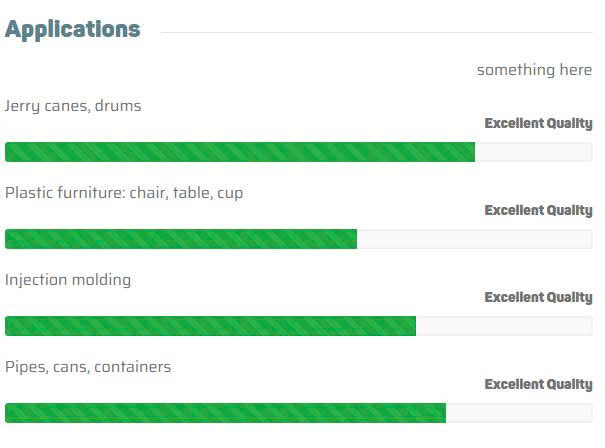Click the 'Pipes, cans, containers' label
This screenshot has height=448, width=605.
88,367
